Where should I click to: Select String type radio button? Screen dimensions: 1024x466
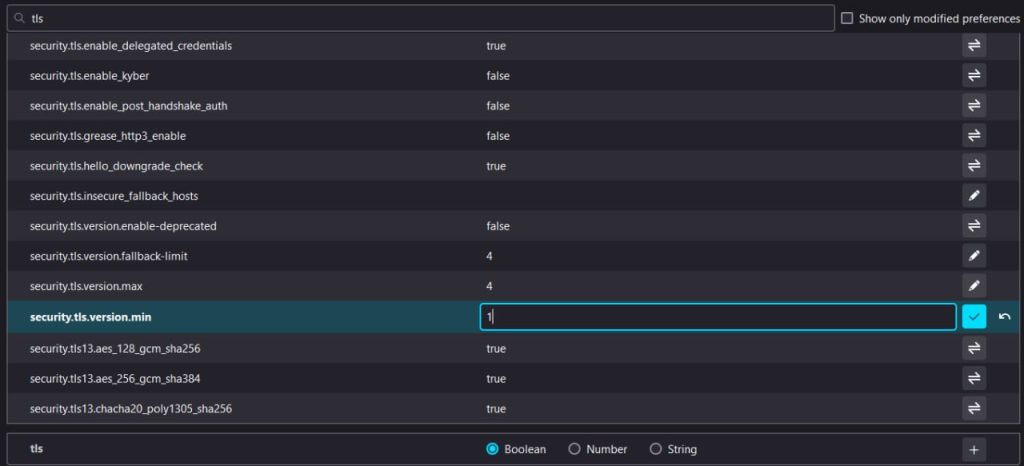coord(656,449)
